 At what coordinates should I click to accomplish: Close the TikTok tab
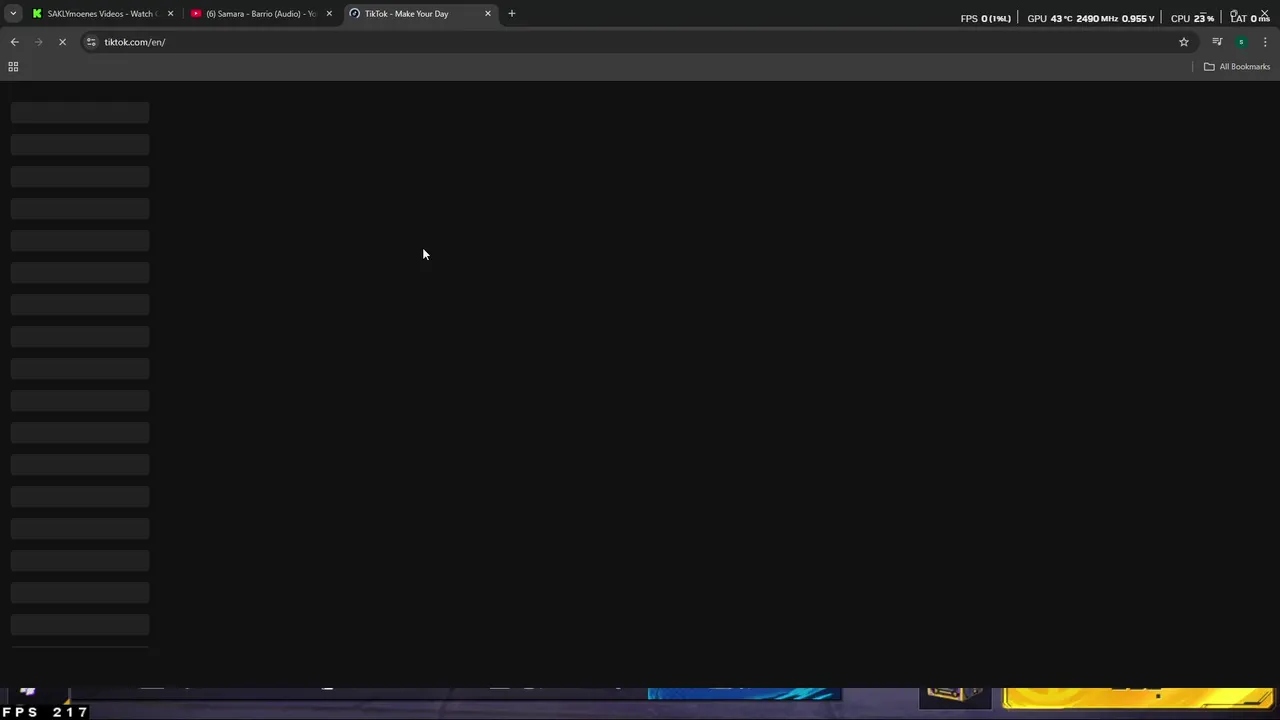click(488, 14)
